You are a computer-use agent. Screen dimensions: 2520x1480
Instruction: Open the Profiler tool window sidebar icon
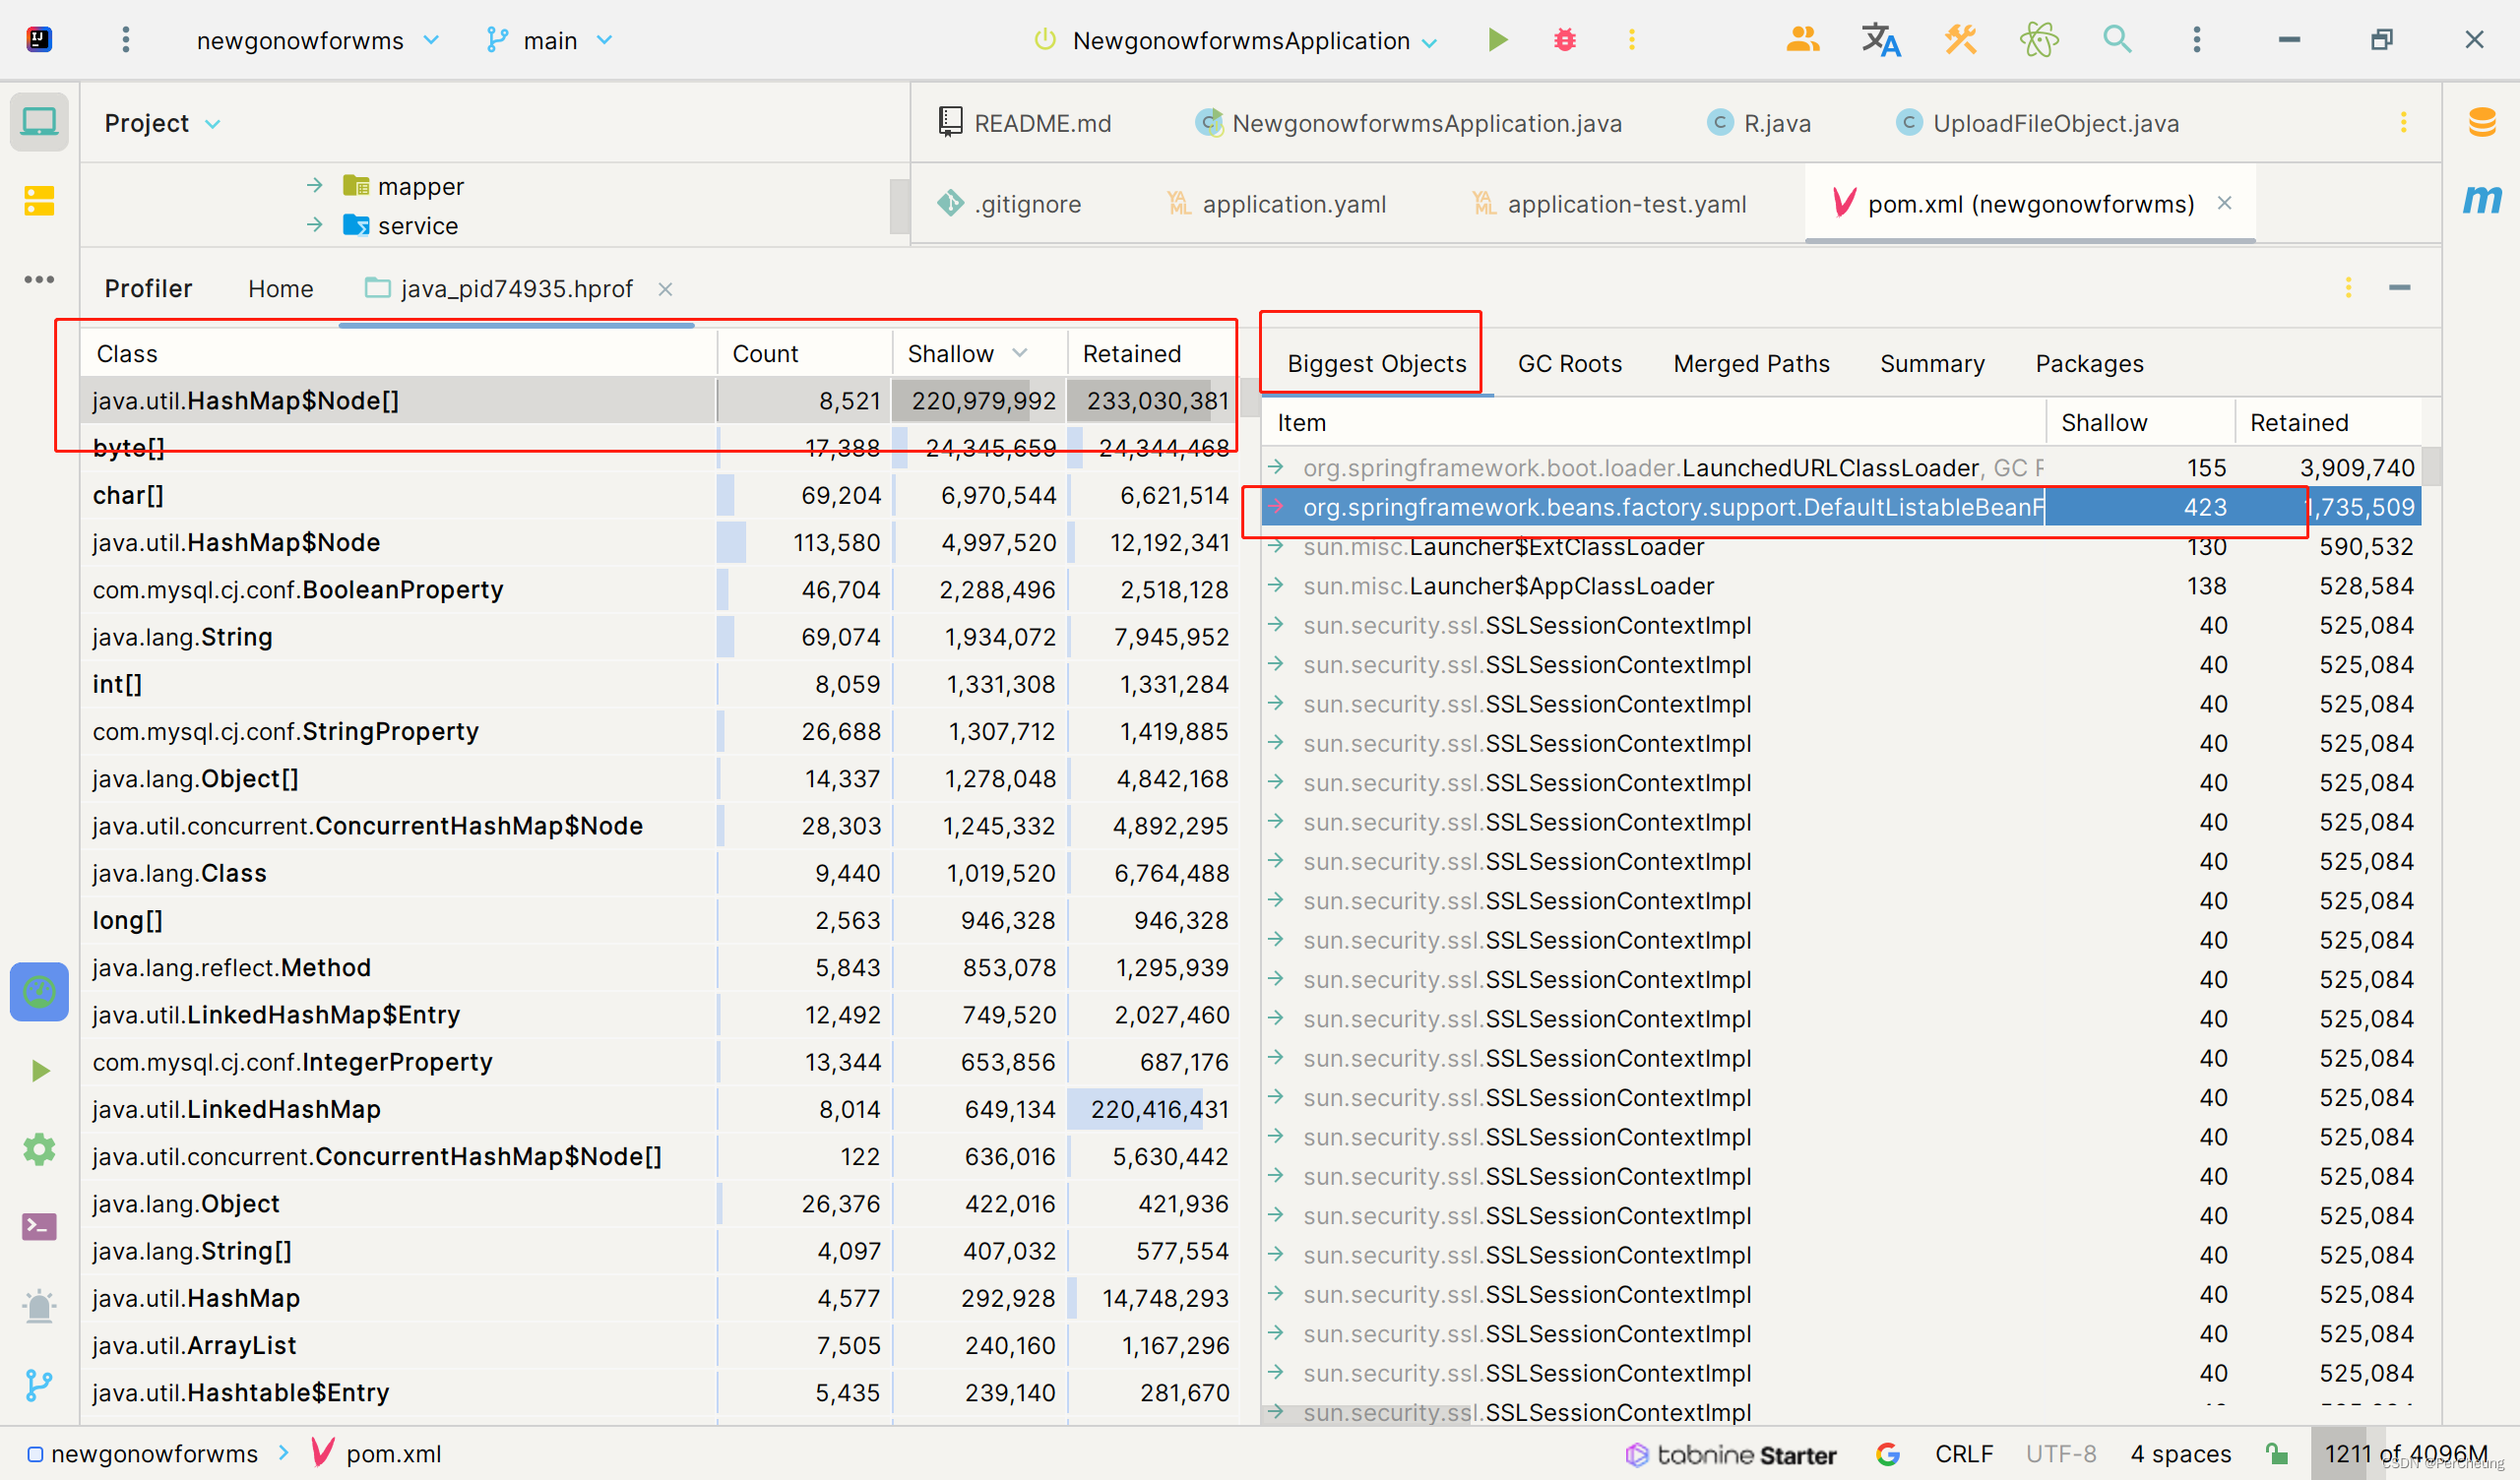(x=39, y=992)
